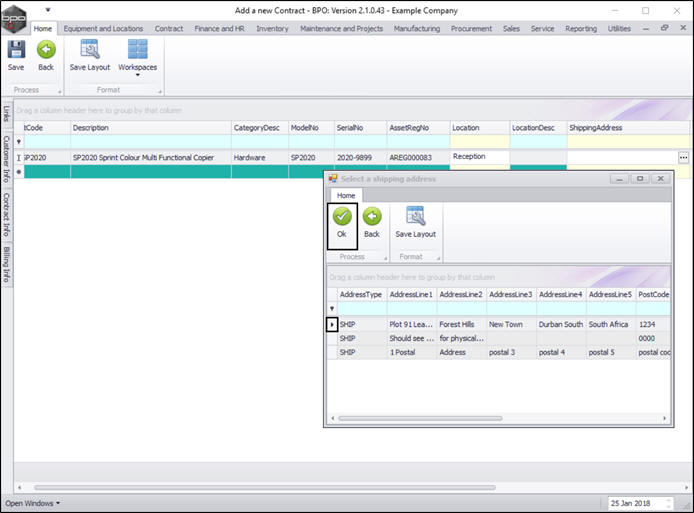694x513 pixels.
Task: Sort by SerialNo column header
Action: [360, 127]
